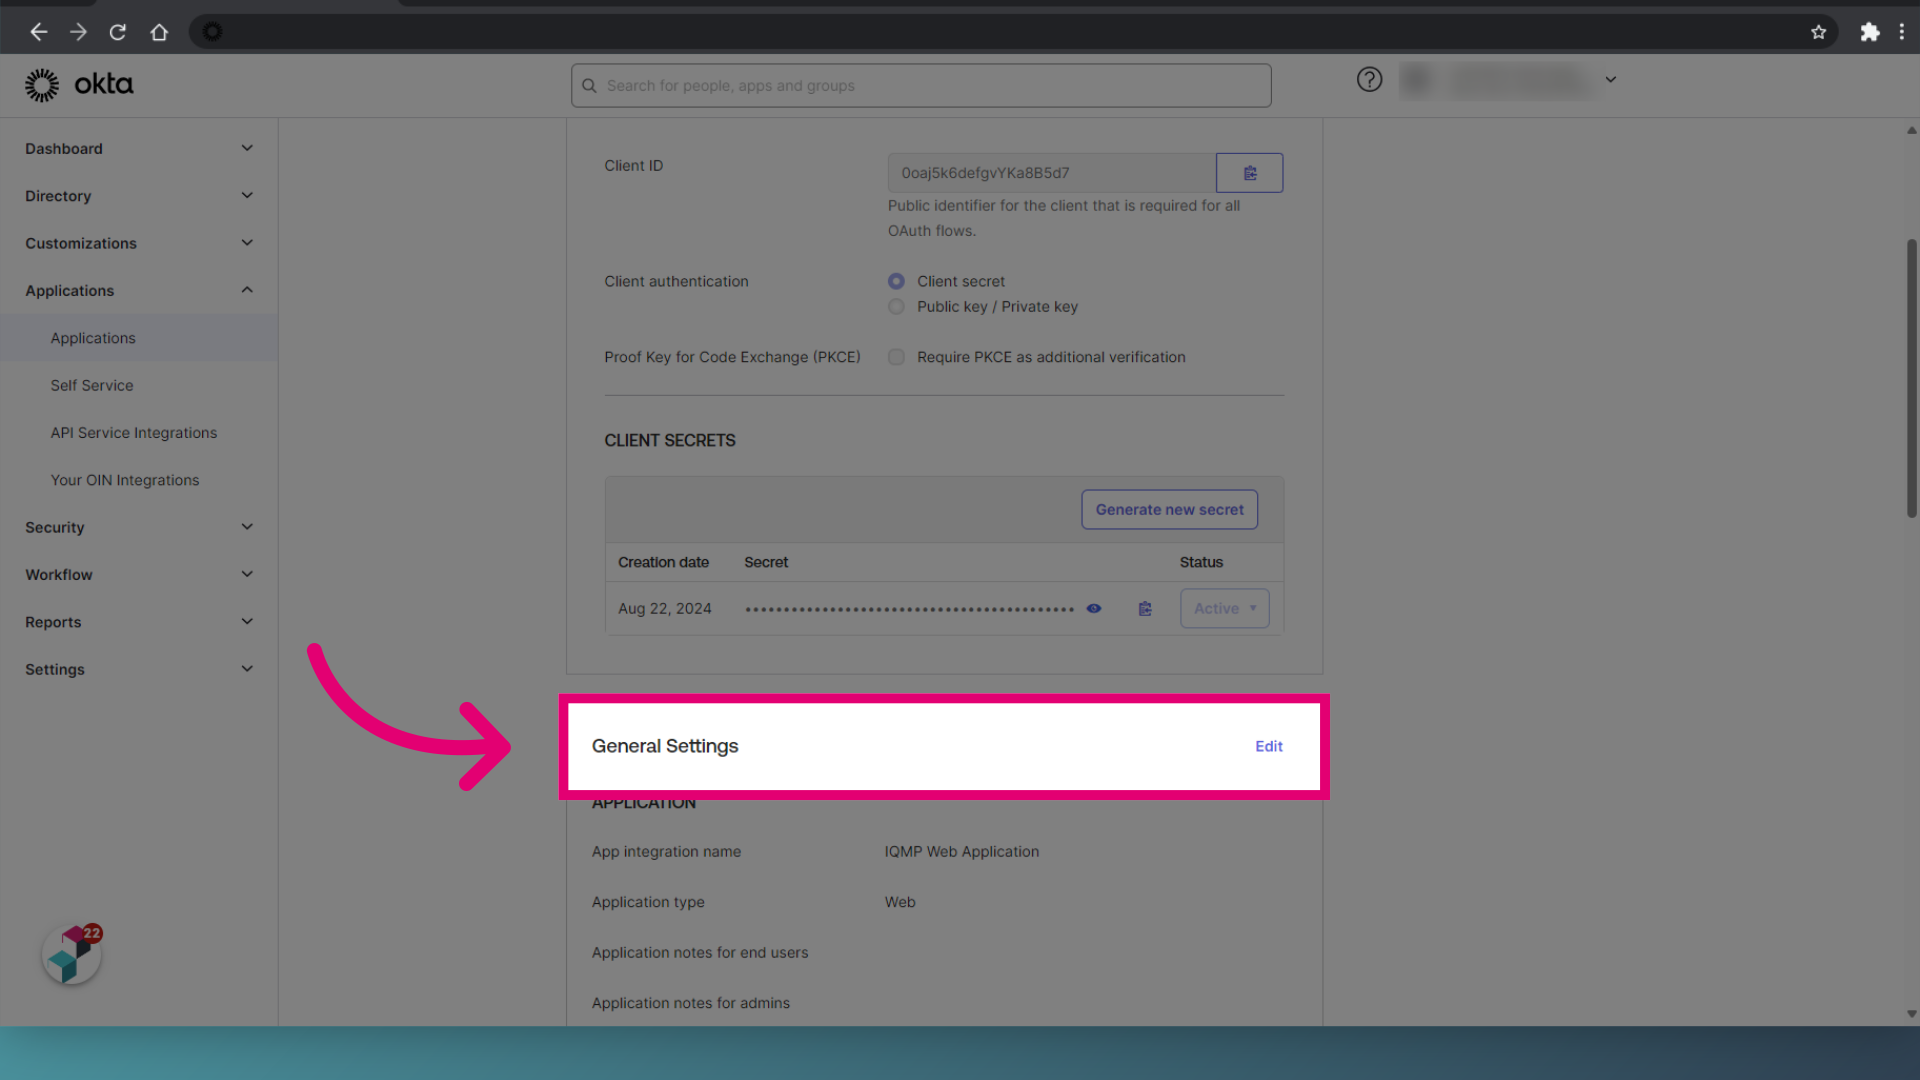The width and height of the screenshot is (1920, 1080).
Task: Click the Aug 22, 2024 creation date
Action: tap(665, 609)
